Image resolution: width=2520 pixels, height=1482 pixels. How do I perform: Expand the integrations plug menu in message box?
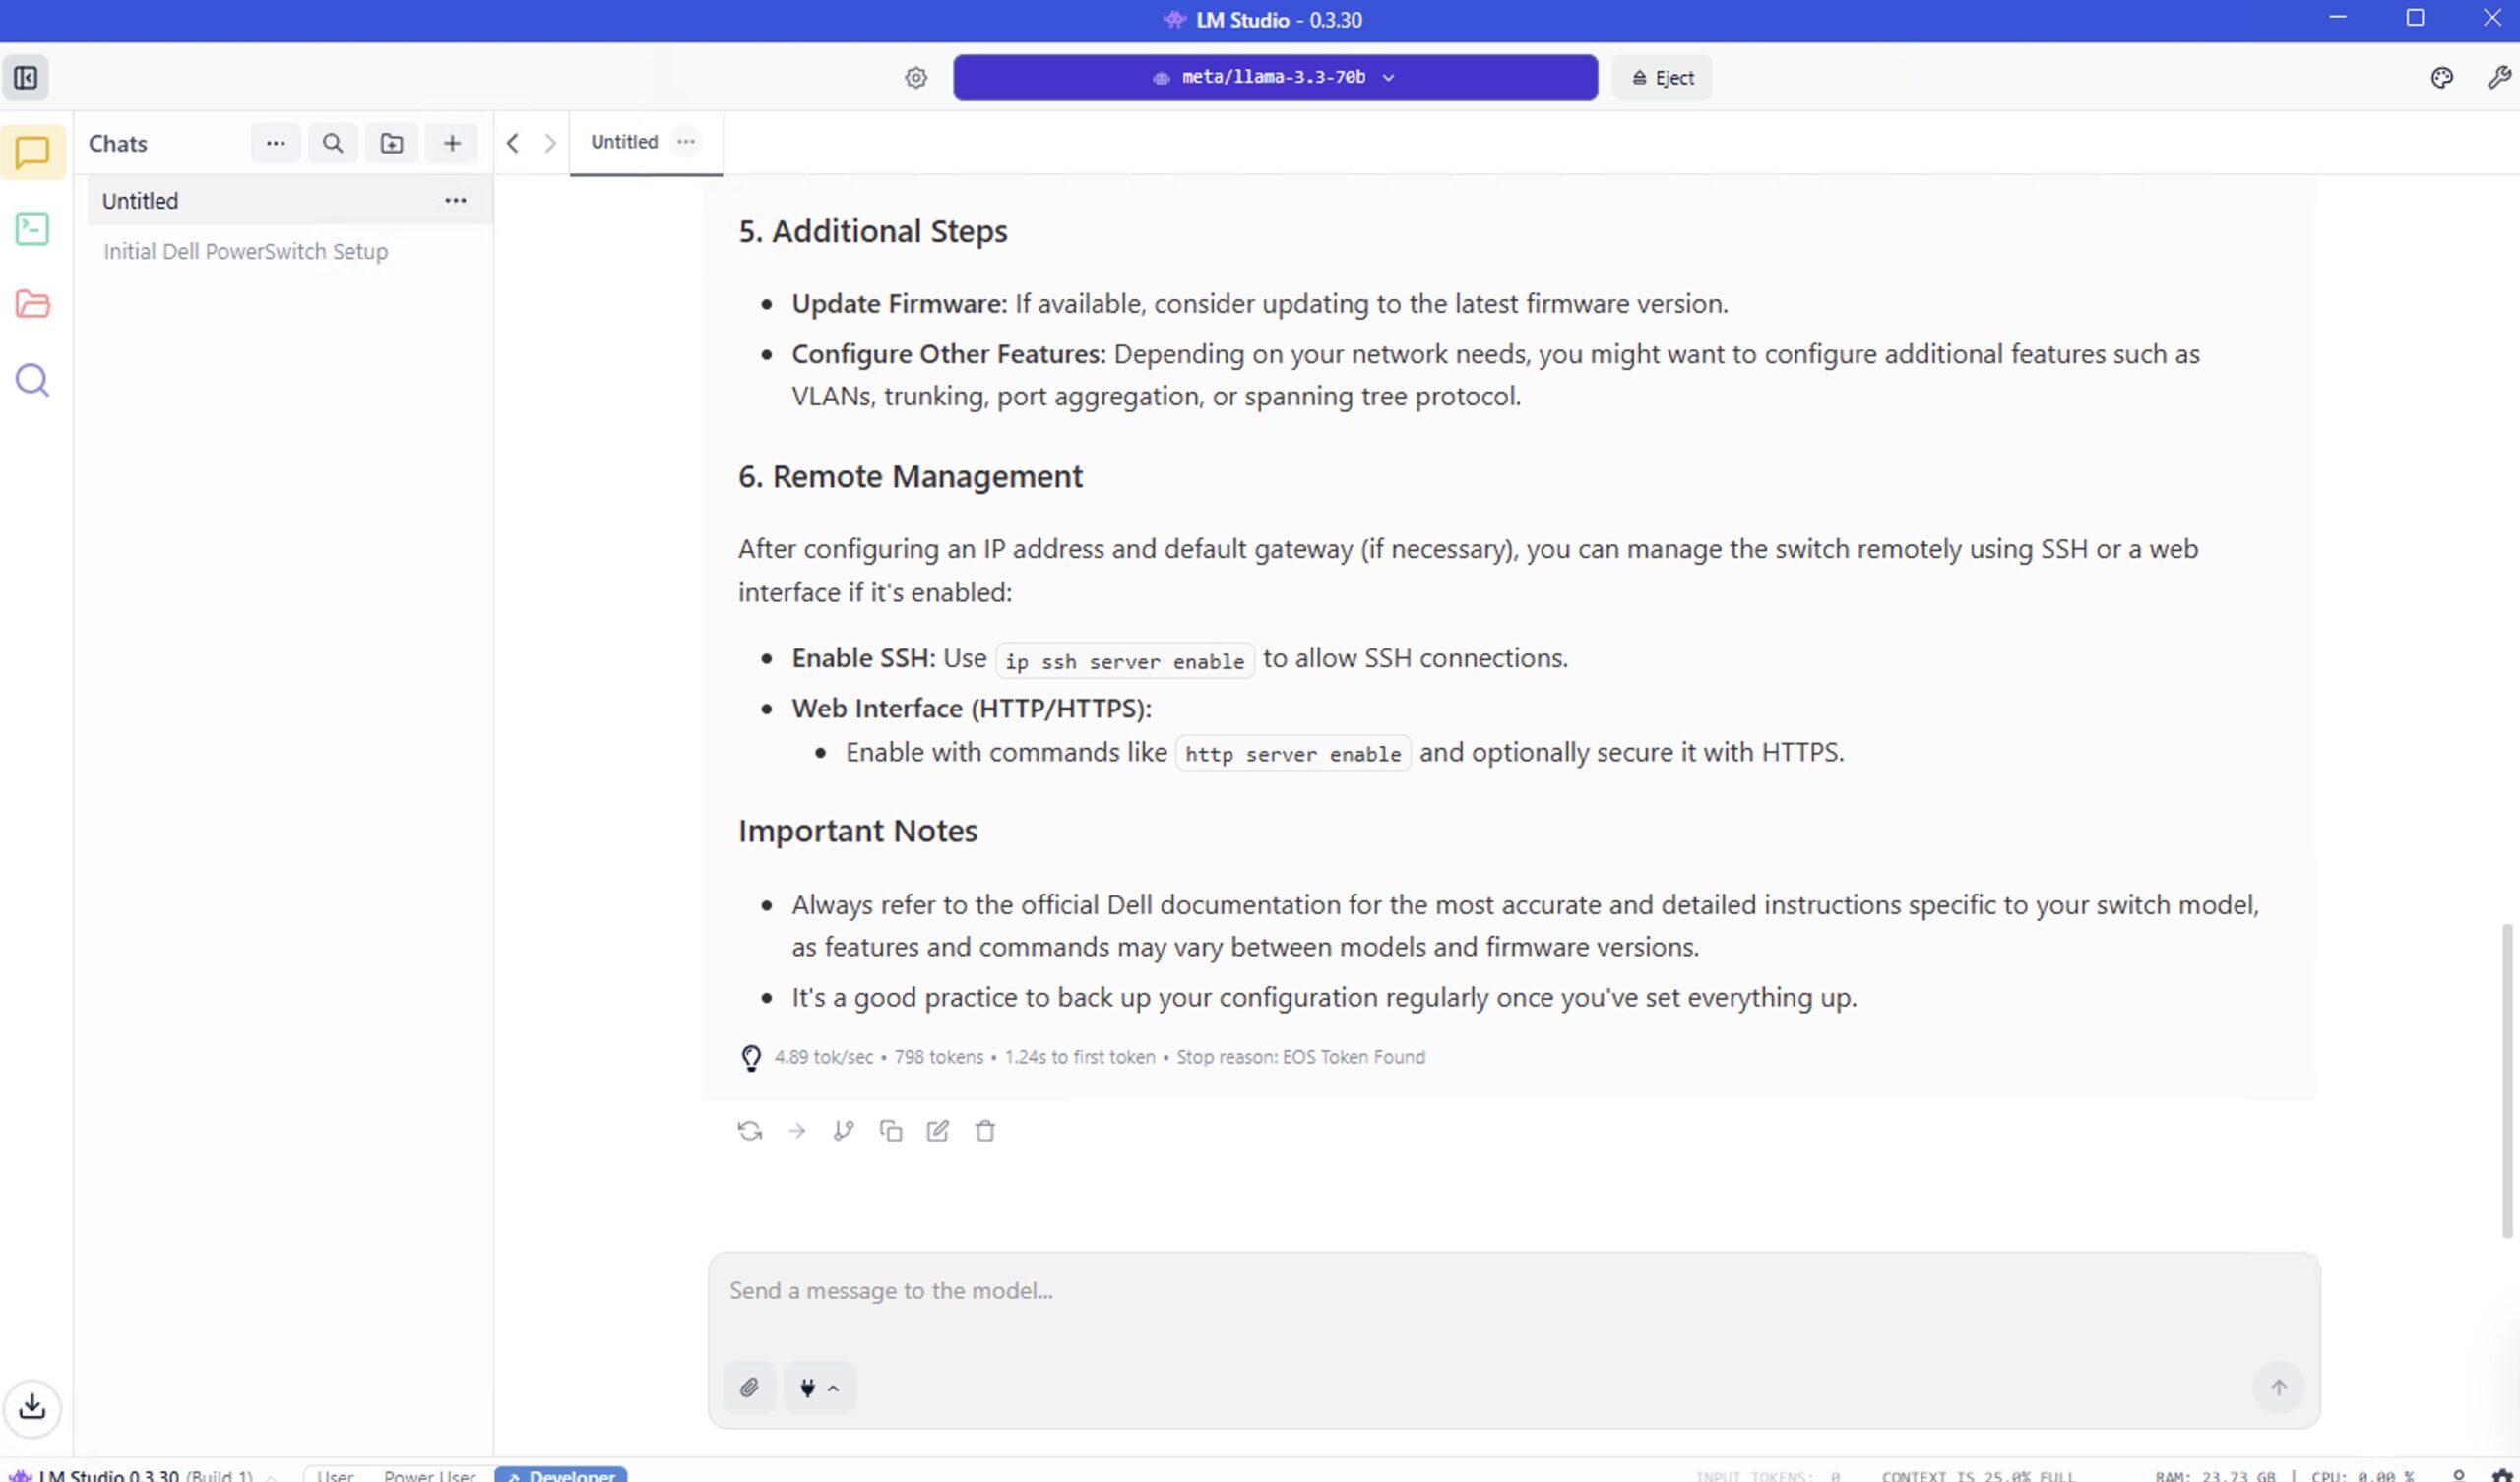tap(819, 1387)
